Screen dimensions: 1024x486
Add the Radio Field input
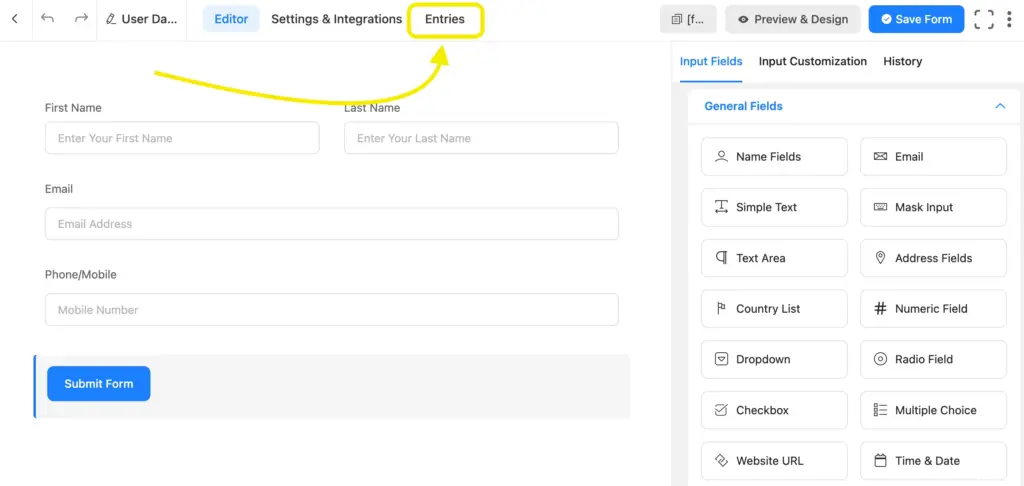933,359
